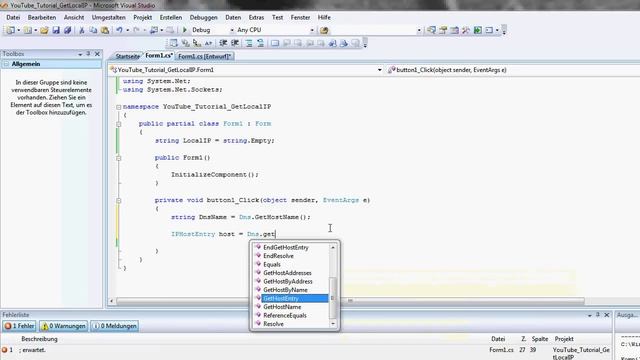Viewport: 640px width, 360px height.
Task: Open the Properties window toolbar icon
Action: 443,30
